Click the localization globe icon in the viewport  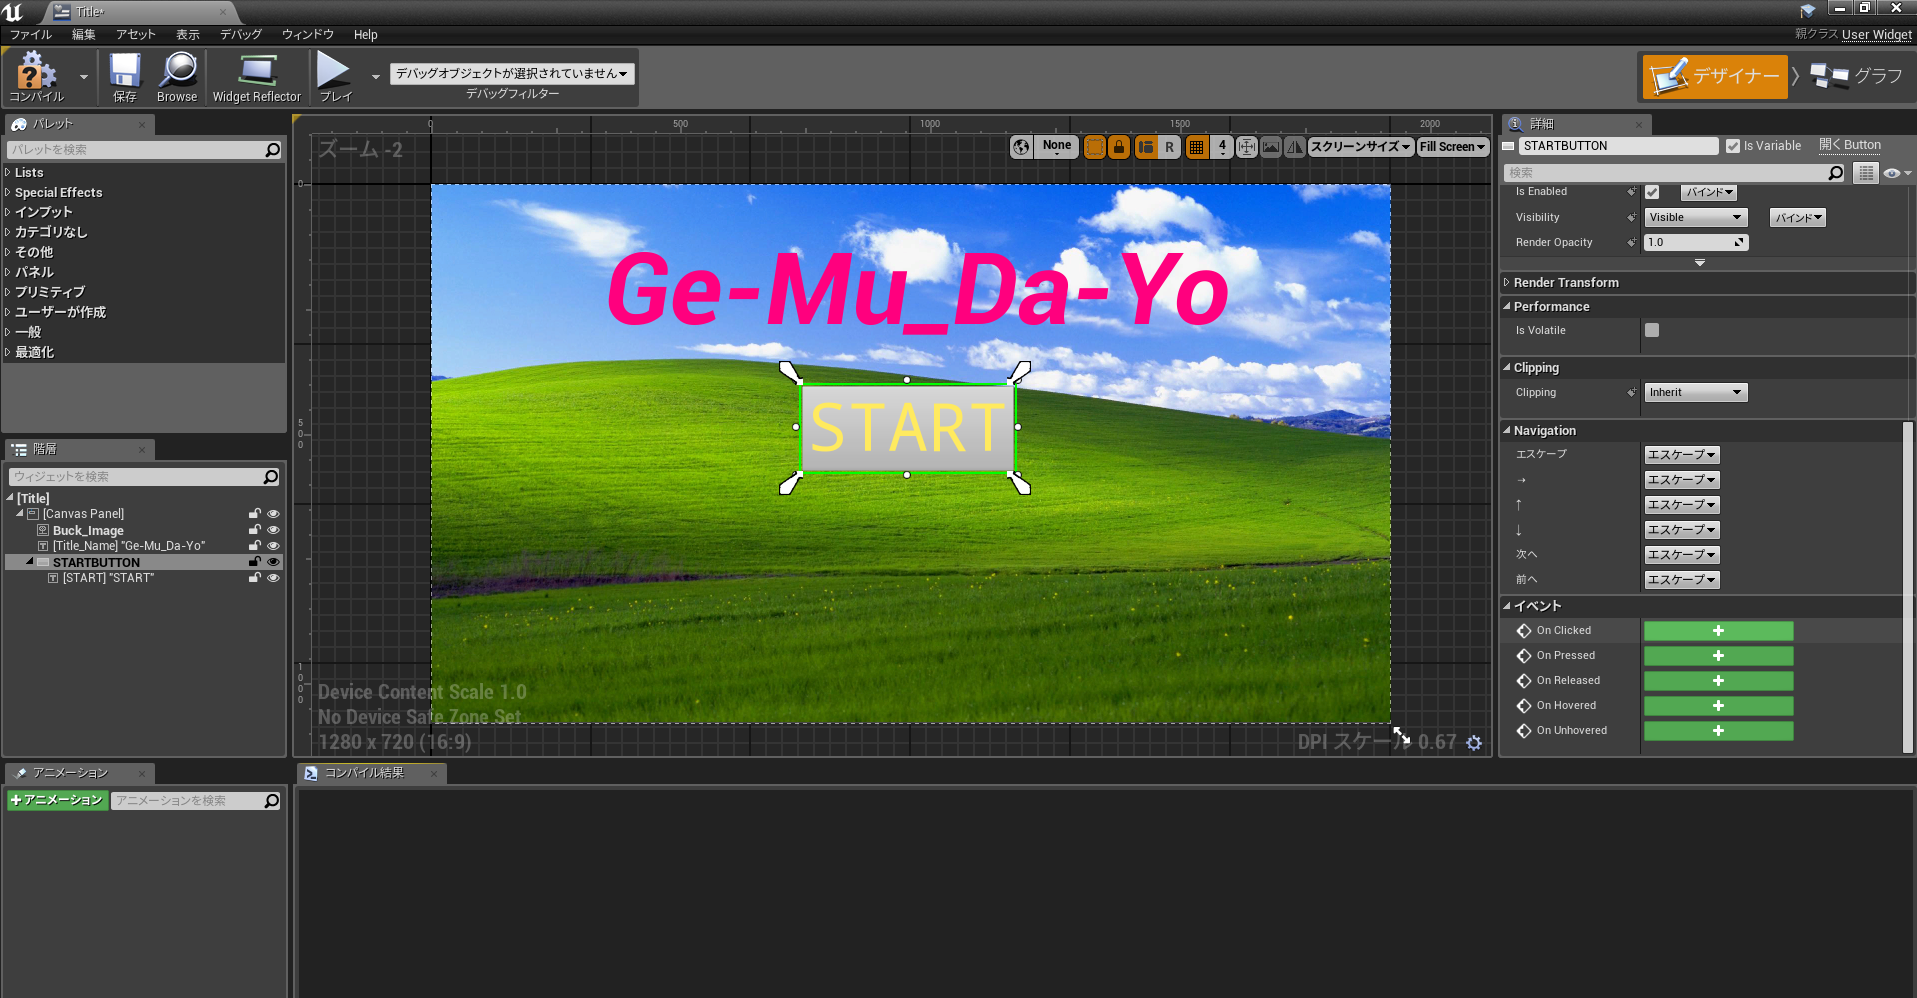pos(1021,147)
